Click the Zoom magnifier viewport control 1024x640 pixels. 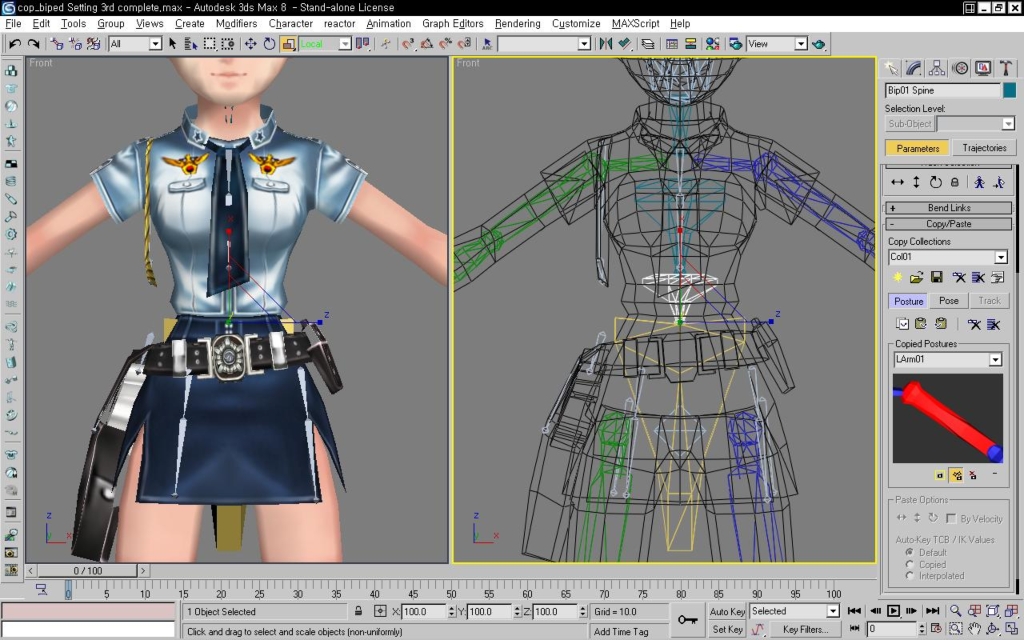(x=955, y=611)
